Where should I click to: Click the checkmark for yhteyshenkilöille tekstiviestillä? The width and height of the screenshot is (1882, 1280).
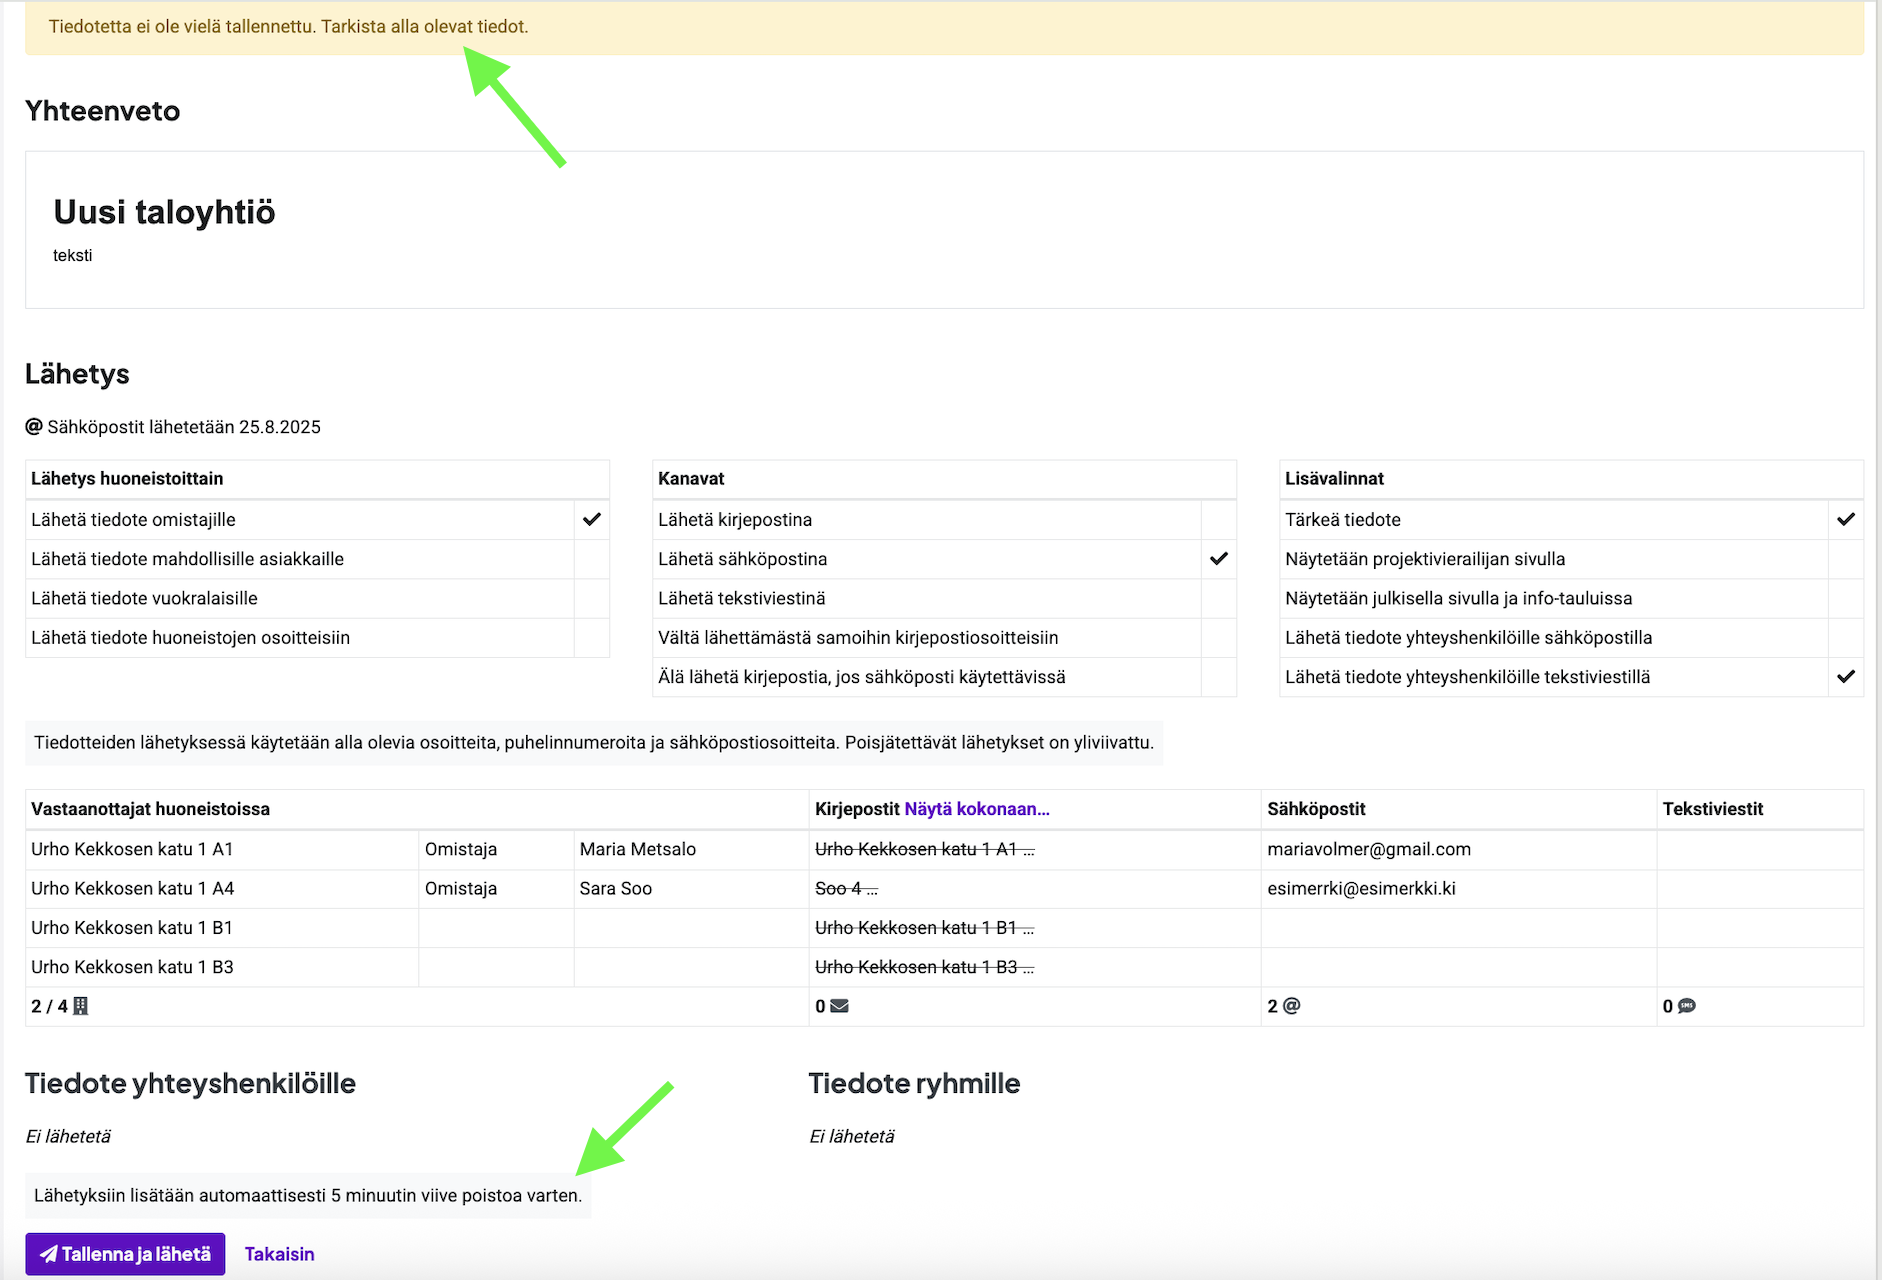[x=1845, y=677]
